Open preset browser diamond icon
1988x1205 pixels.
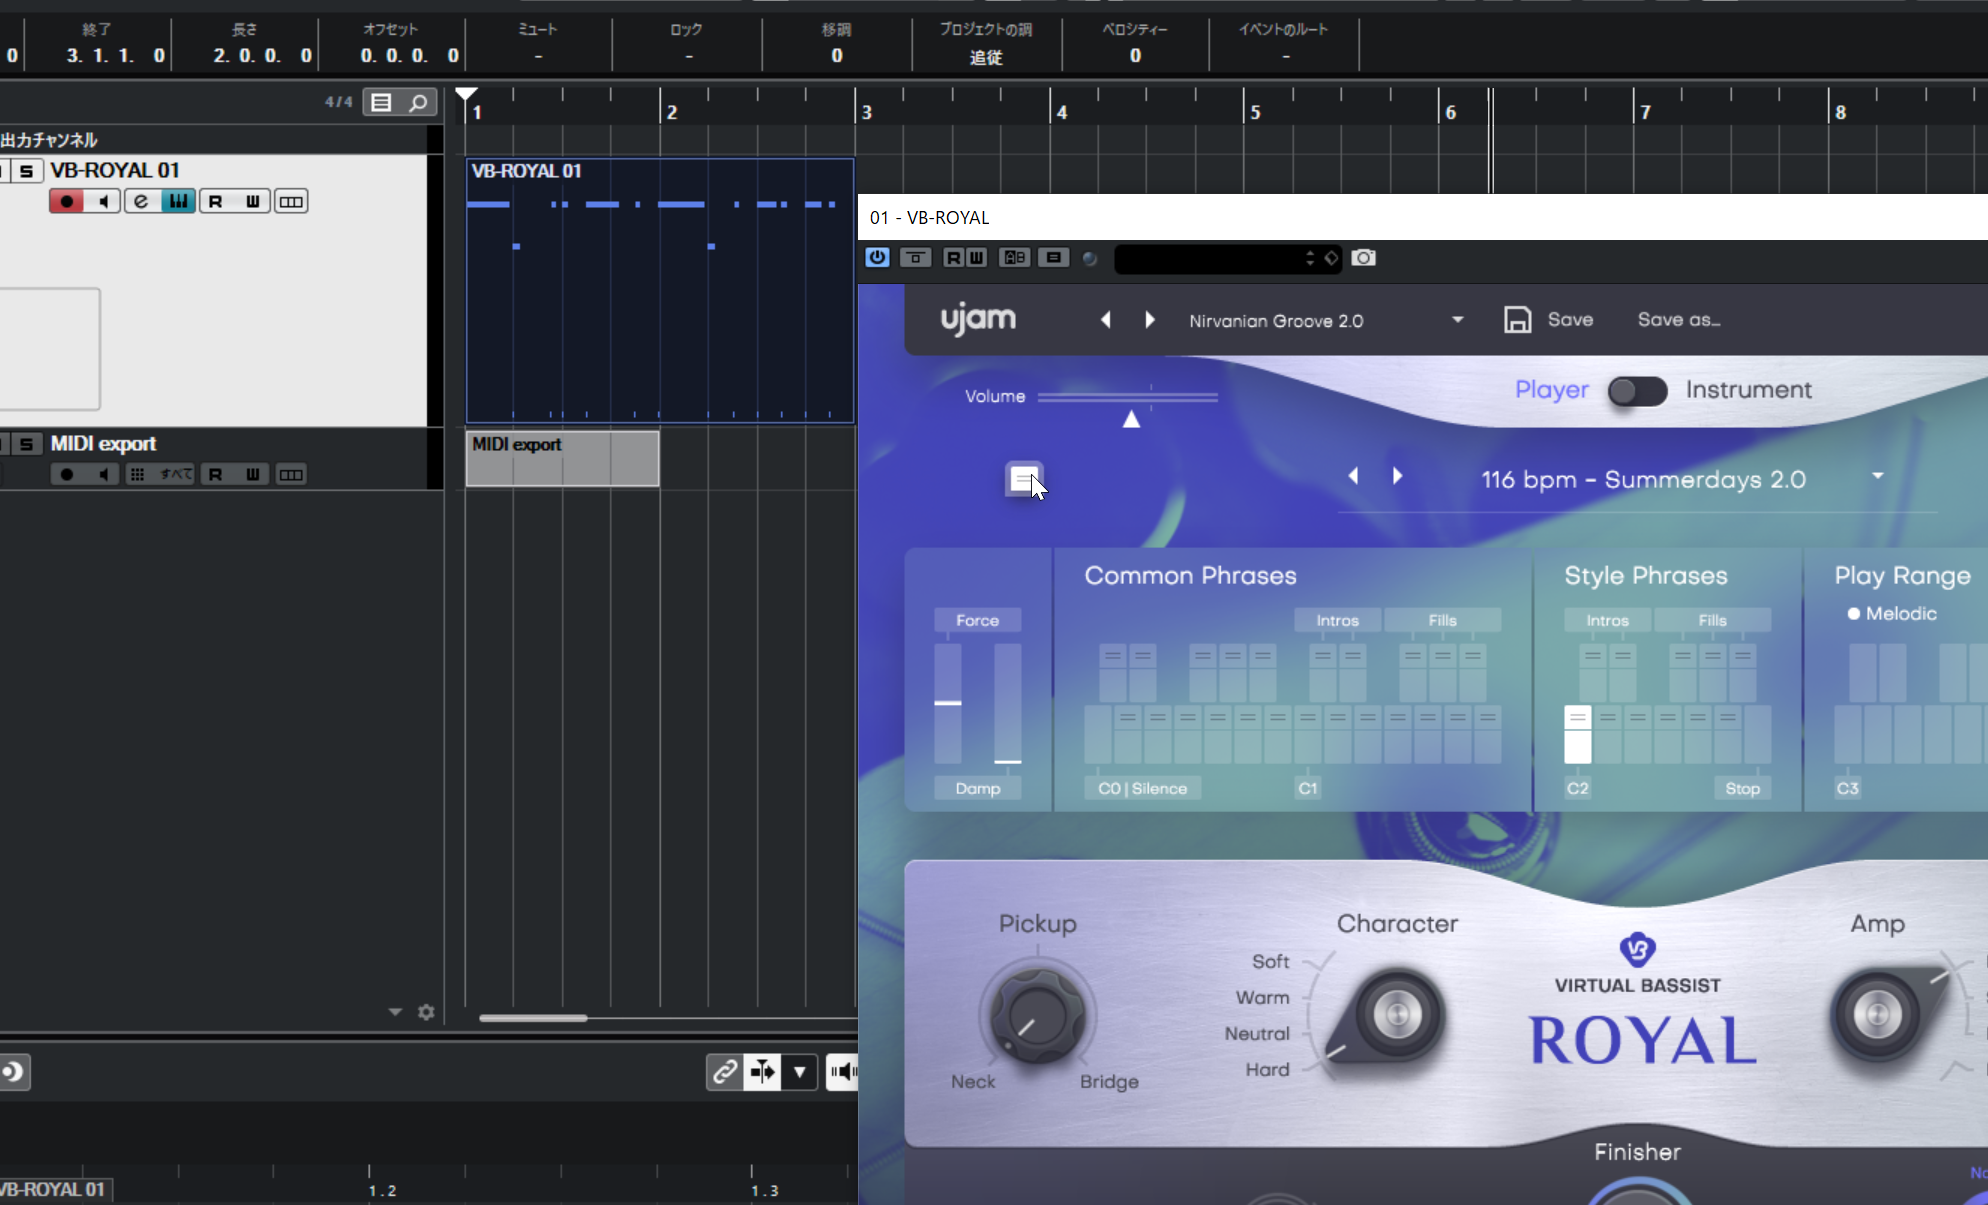pos(1331,258)
